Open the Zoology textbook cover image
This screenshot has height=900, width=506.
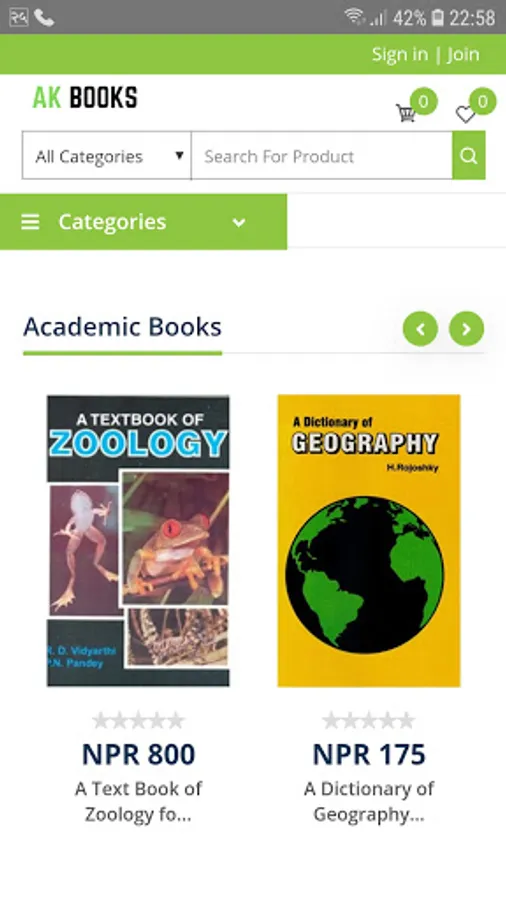click(x=138, y=541)
